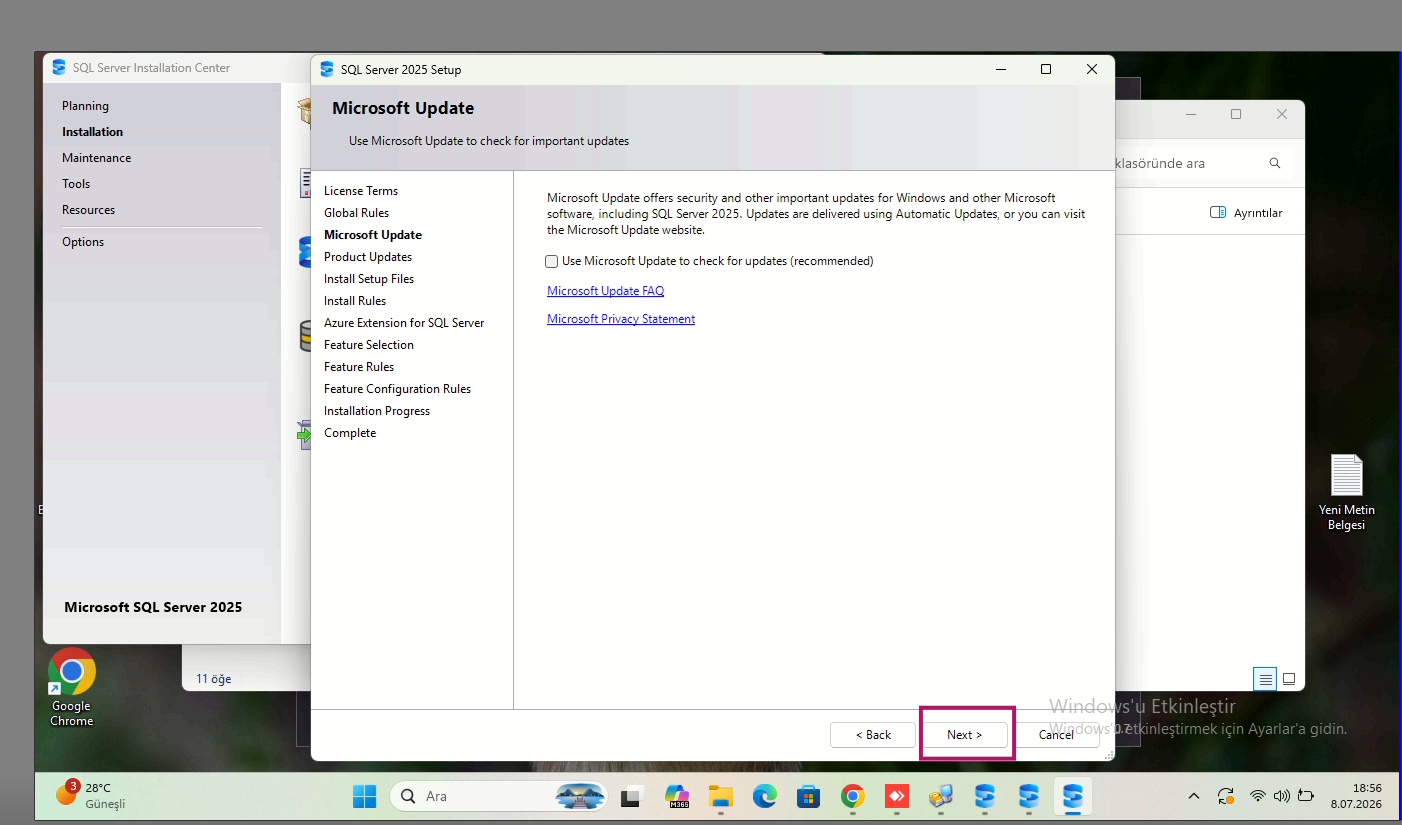Click the magnifier icon in File Explorer search
Screen dimensions: 1402x825
click(1275, 163)
